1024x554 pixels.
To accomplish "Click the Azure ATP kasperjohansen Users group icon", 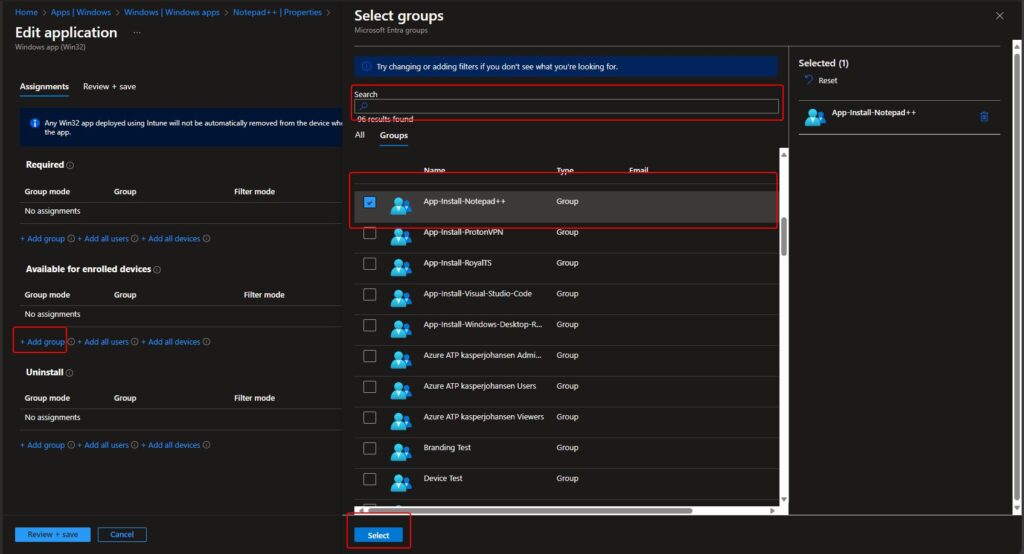I will click(401, 390).
